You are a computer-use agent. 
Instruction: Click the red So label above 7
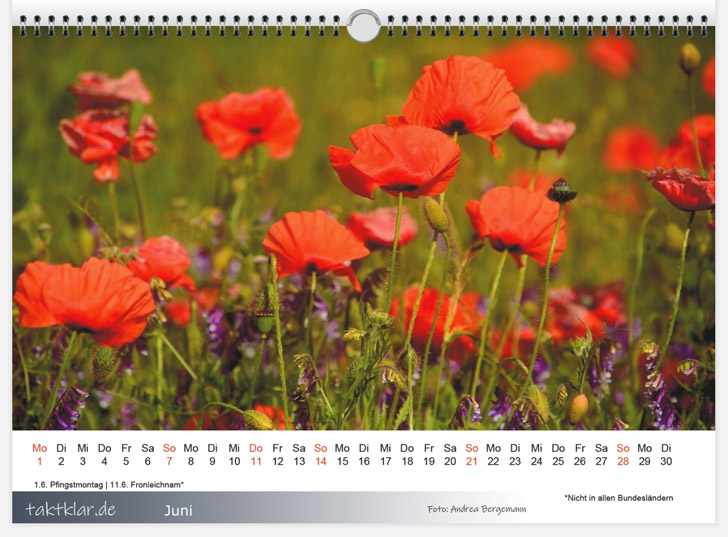pos(169,448)
